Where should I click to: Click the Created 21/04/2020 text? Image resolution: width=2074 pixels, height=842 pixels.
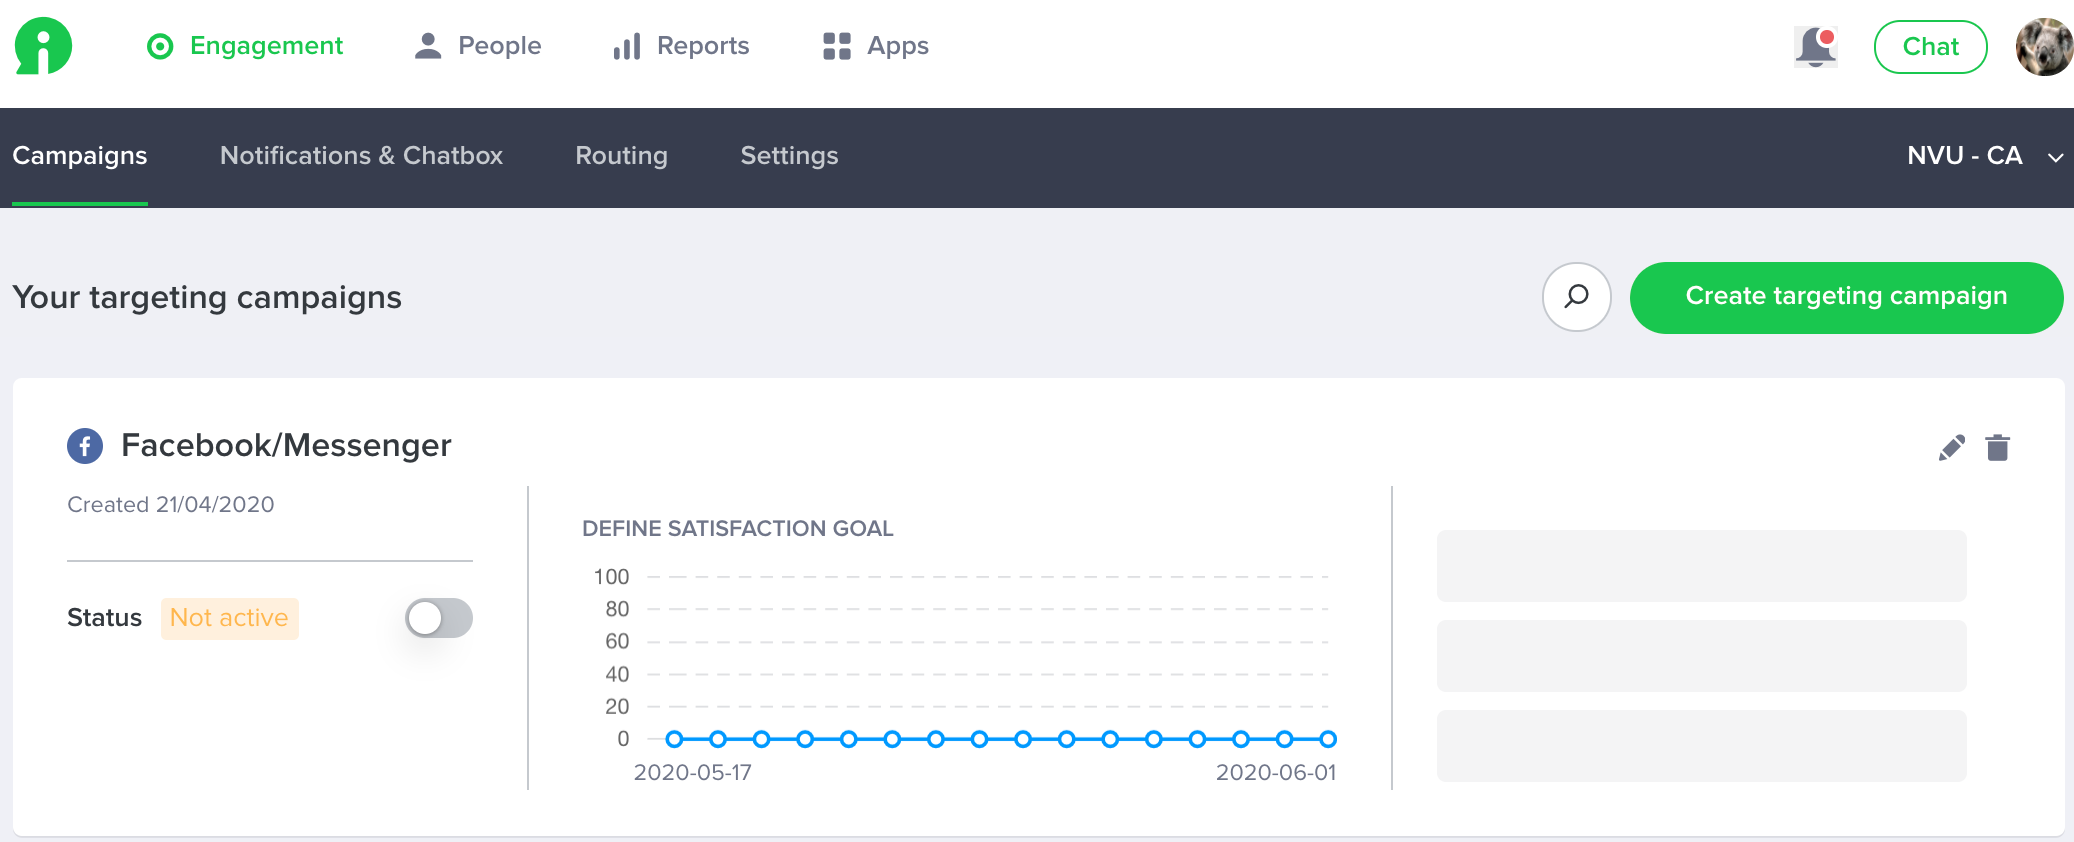coord(171,505)
